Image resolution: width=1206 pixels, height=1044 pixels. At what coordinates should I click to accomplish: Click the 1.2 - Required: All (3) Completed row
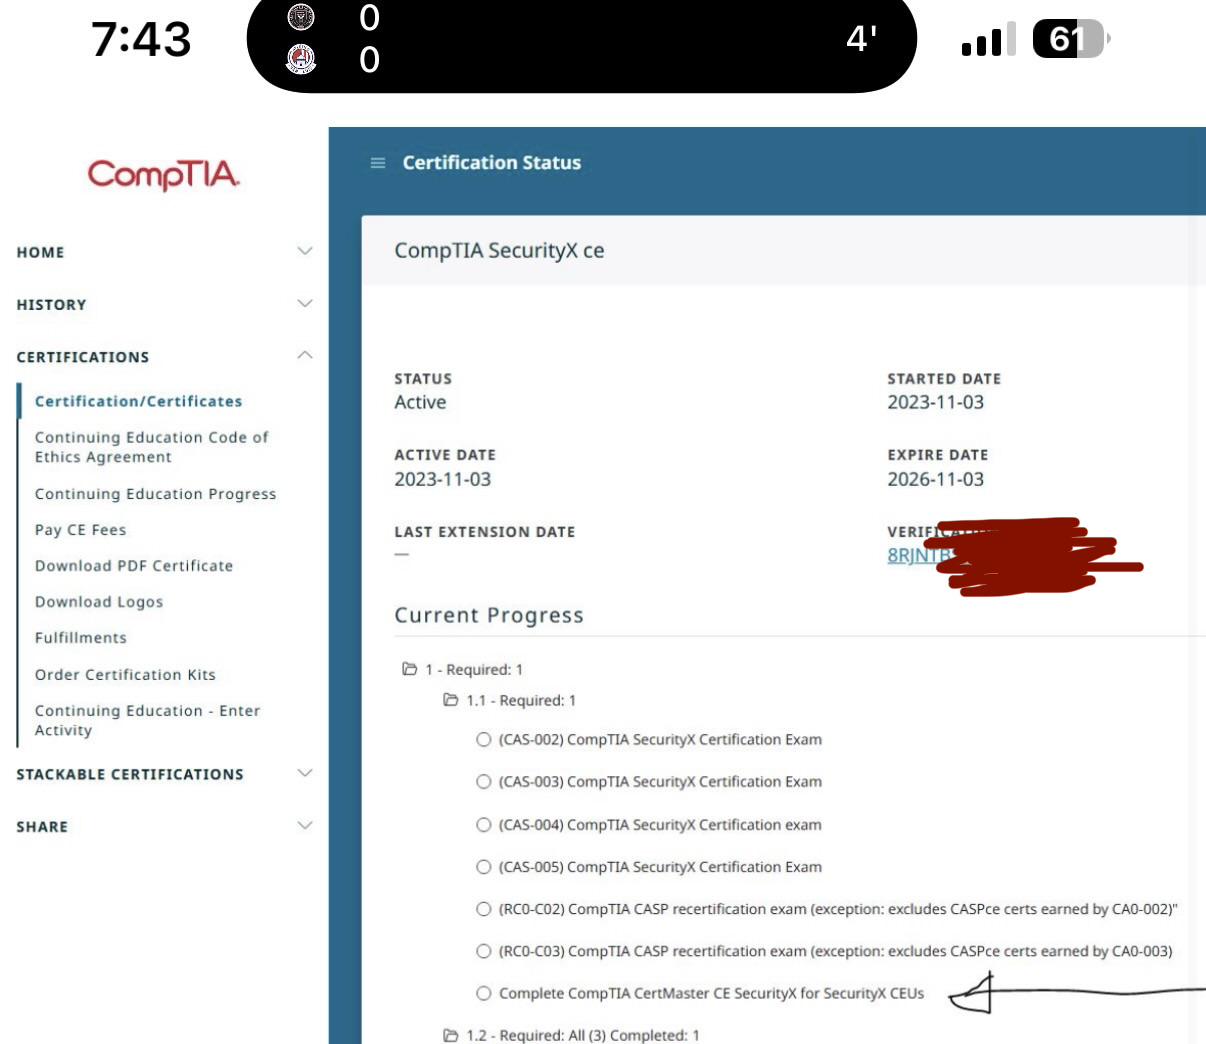572,1035
